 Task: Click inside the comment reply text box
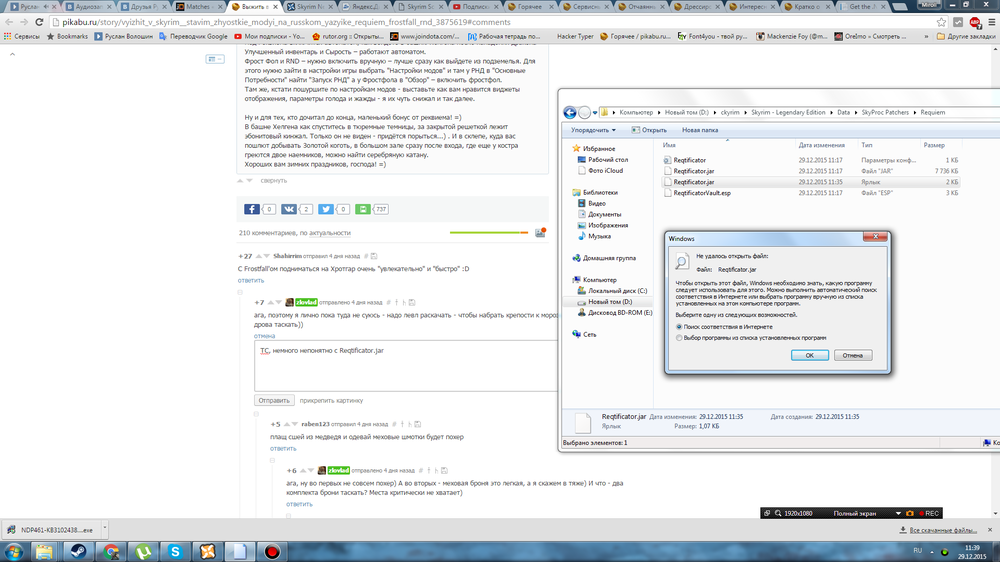pos(400,368)
